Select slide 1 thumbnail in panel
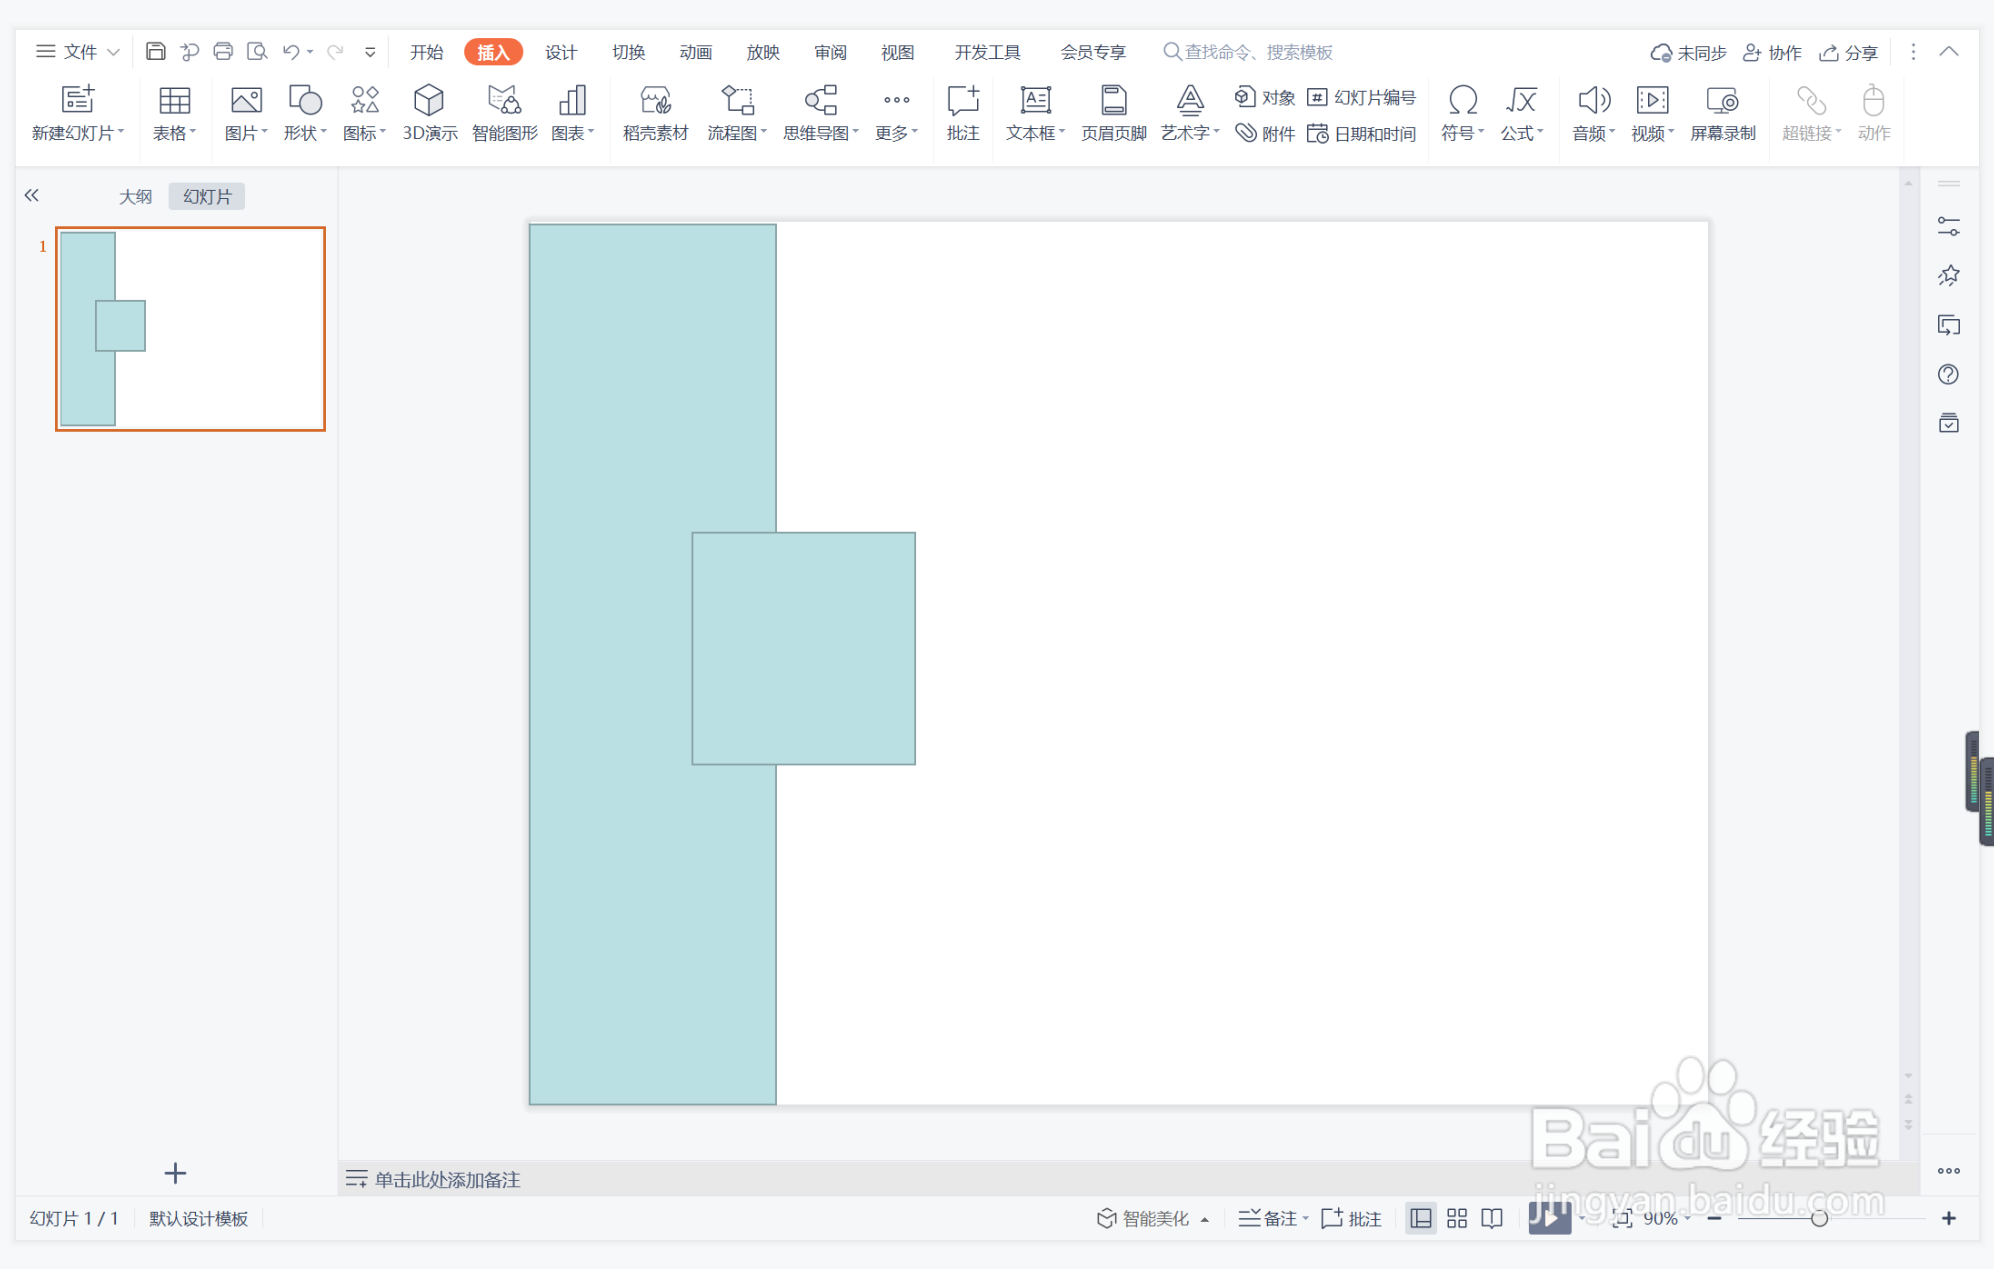 190,329
